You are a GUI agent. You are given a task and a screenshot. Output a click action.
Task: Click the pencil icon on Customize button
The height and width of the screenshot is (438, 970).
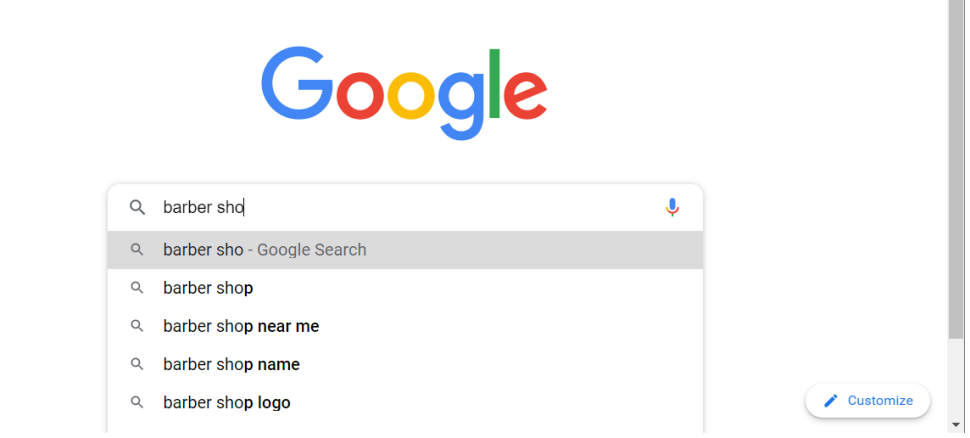pyautogui.click(x=831, y=401)
